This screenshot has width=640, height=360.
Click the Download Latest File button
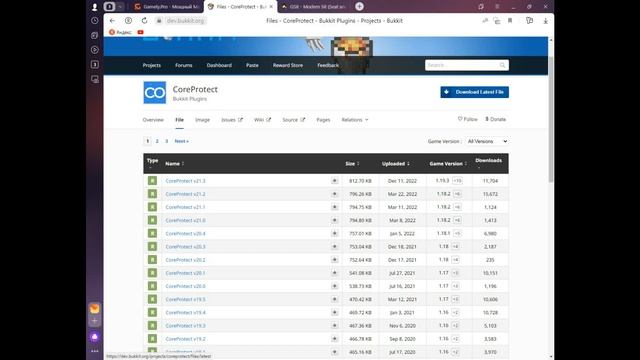click(474, 92)
